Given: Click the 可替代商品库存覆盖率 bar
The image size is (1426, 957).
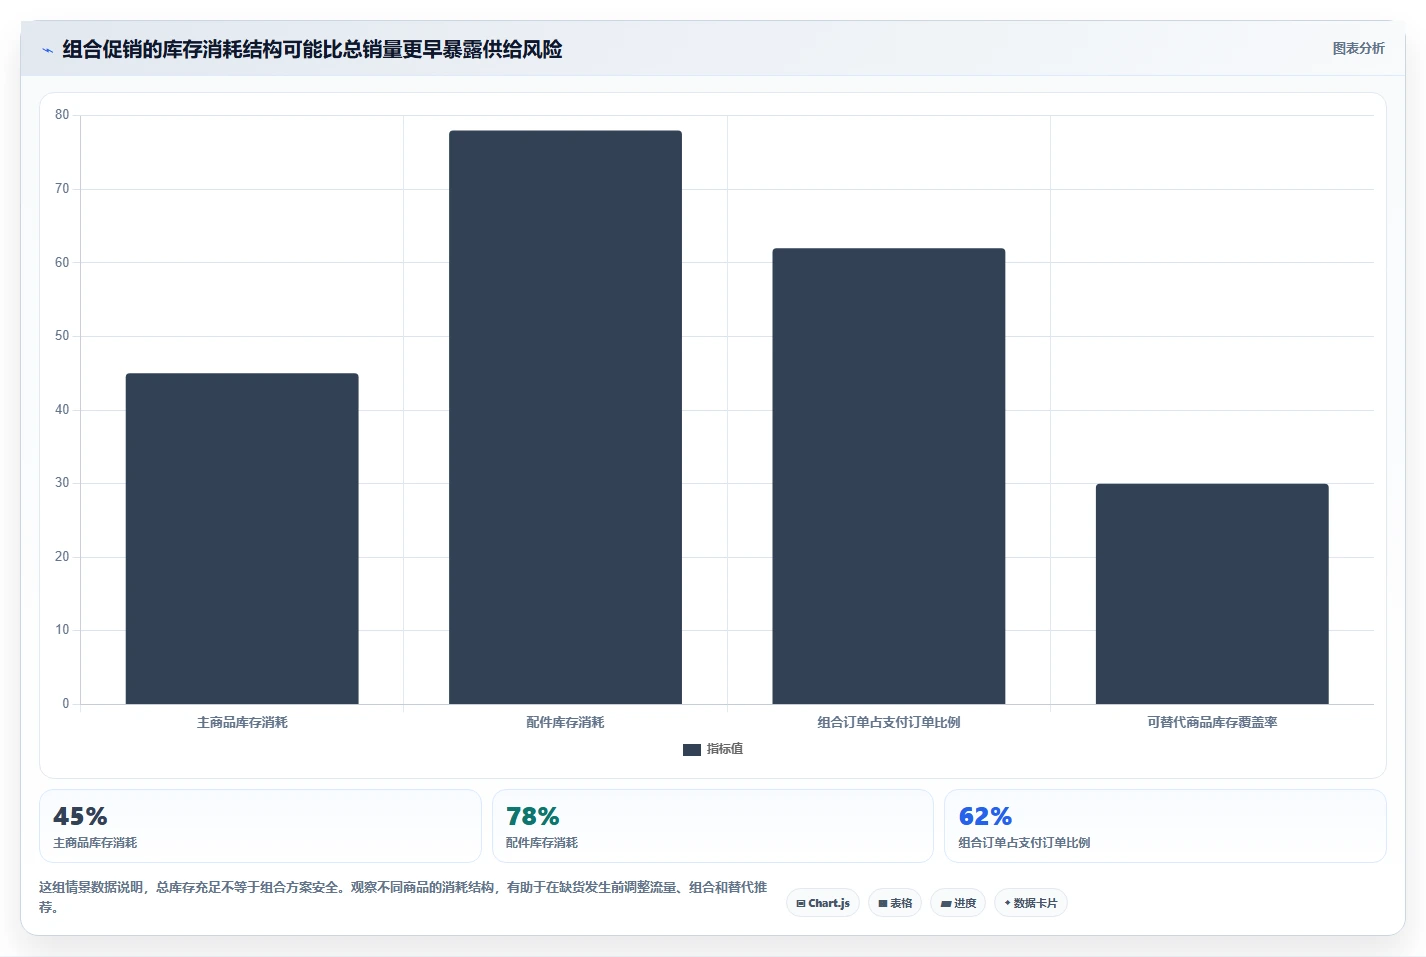Looking at the screenshot, I should click(1212, 594).
